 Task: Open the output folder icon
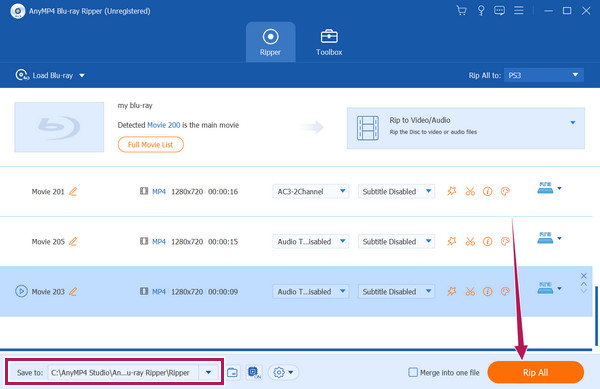(x=232, y=372)
